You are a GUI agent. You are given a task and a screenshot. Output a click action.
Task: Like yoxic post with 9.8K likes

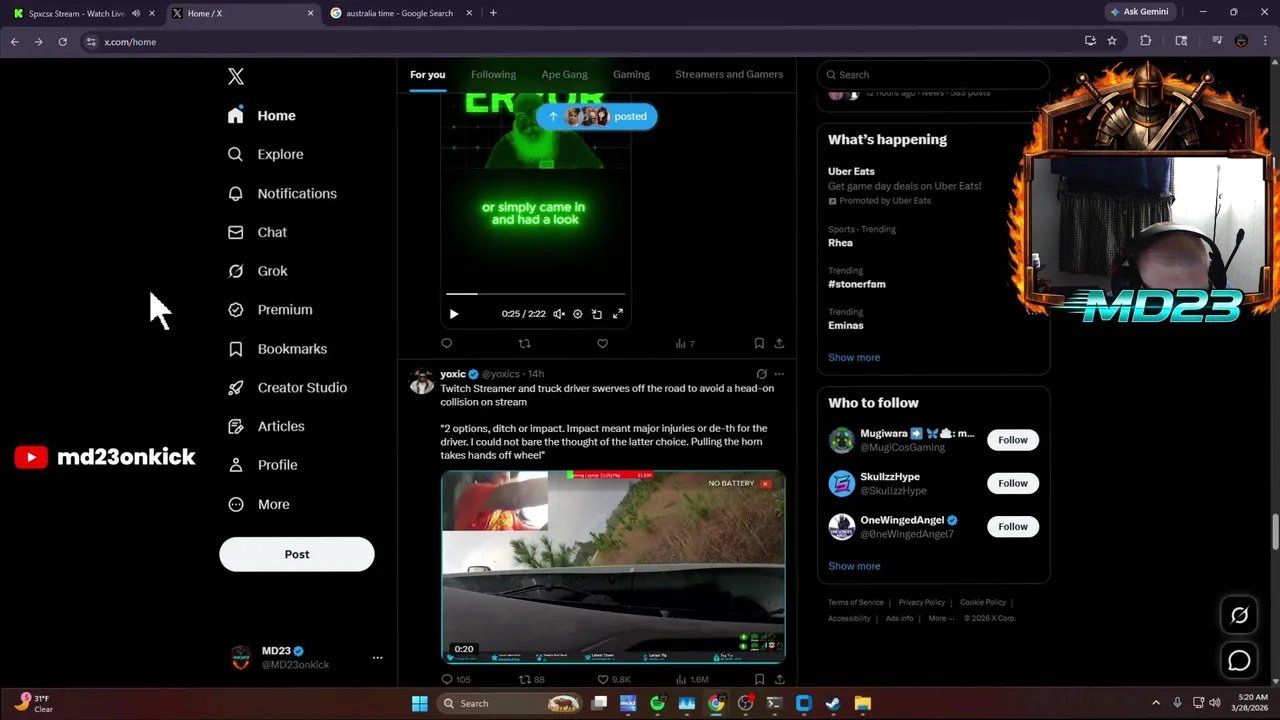pos(613,680)
